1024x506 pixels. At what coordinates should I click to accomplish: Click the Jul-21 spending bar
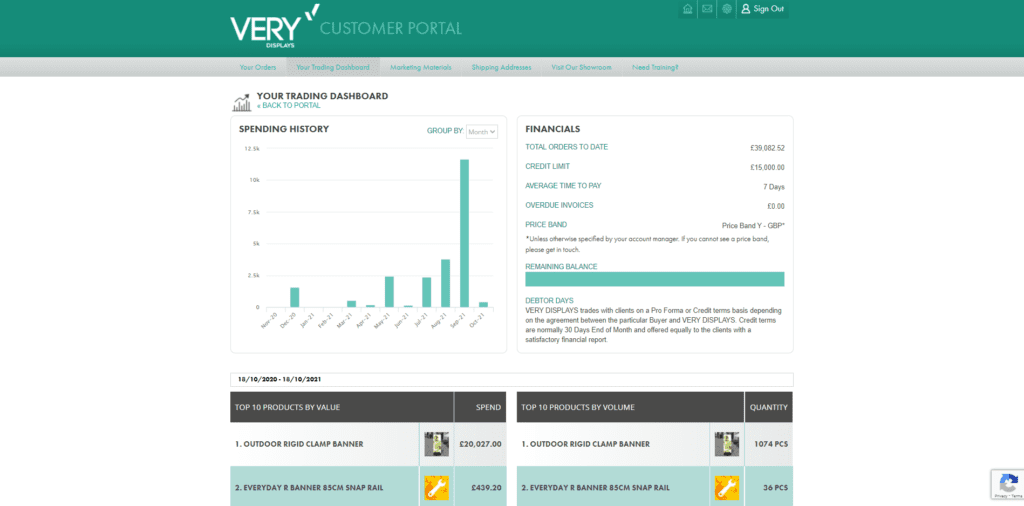coord(426,292)
